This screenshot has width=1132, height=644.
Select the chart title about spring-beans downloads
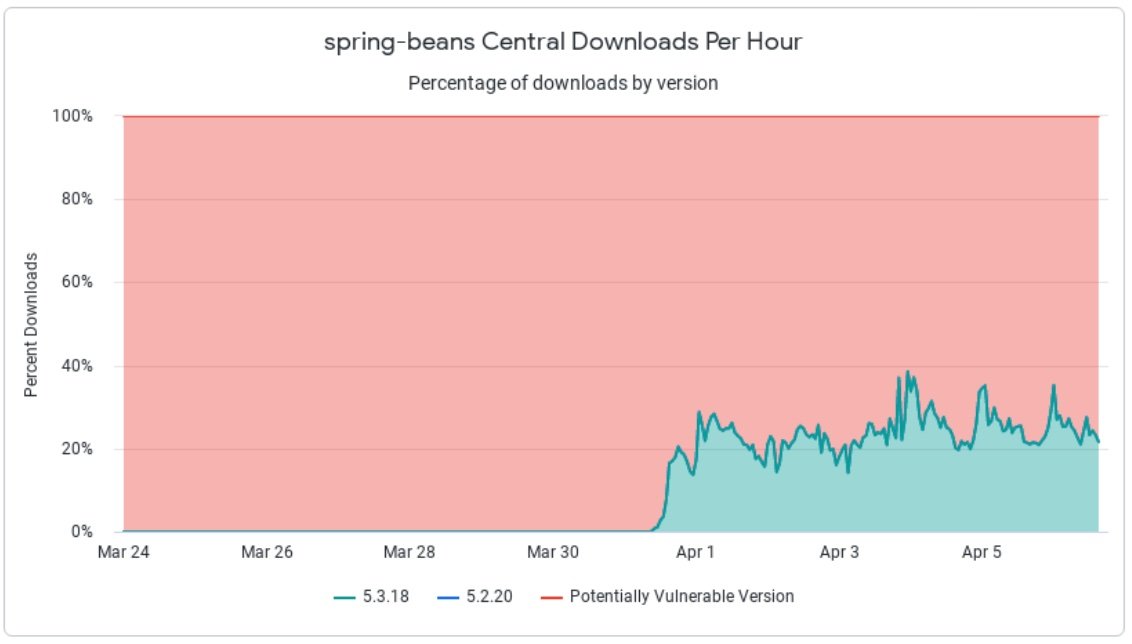click(x=563, y=43)
